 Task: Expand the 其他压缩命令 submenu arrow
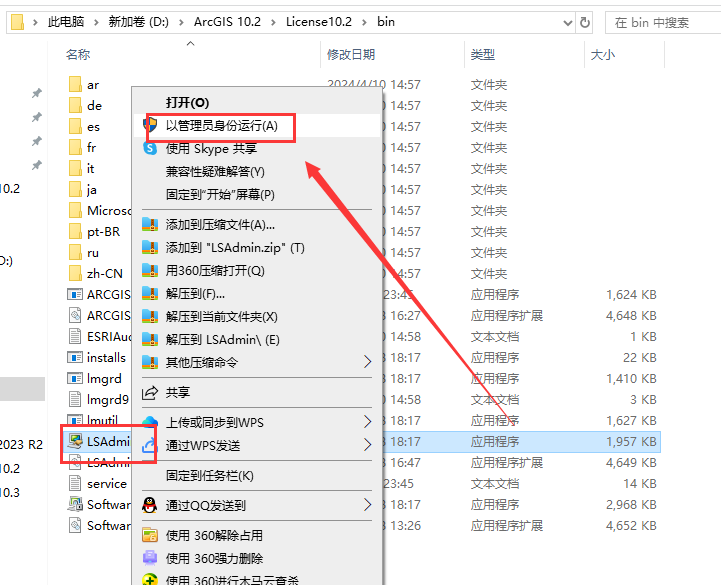[367, 362]
